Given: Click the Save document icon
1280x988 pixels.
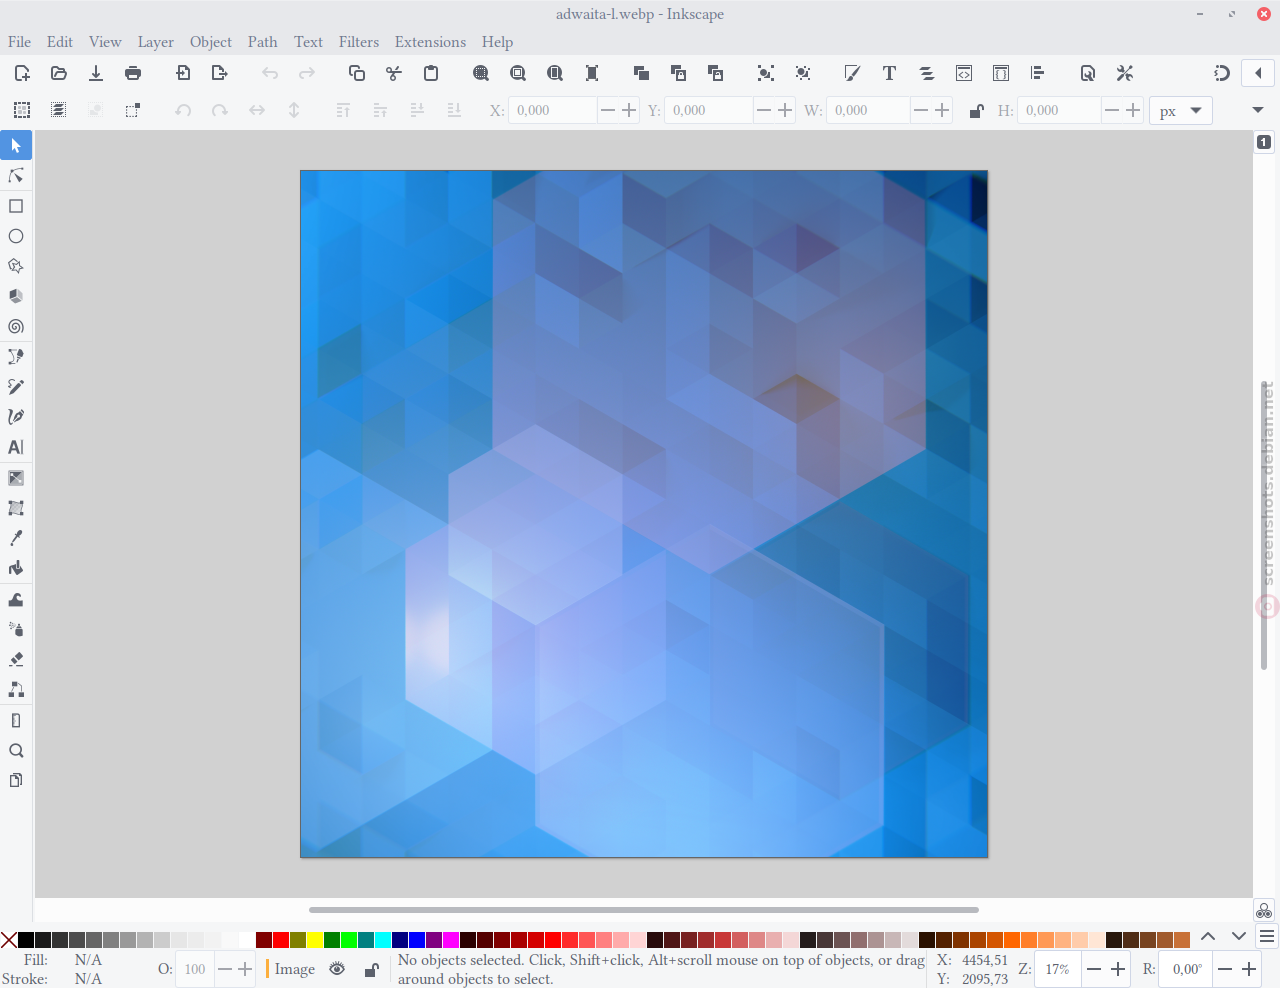Looking at the screenshot, I should point(96,73).
